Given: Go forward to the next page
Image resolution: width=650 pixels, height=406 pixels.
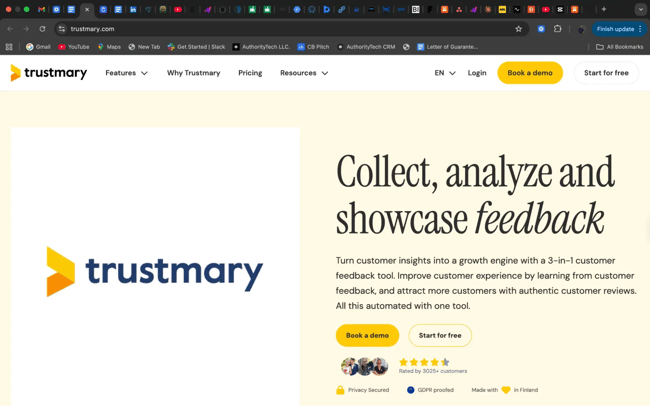Looking at the screenshot, I should [x=26, y=29].
